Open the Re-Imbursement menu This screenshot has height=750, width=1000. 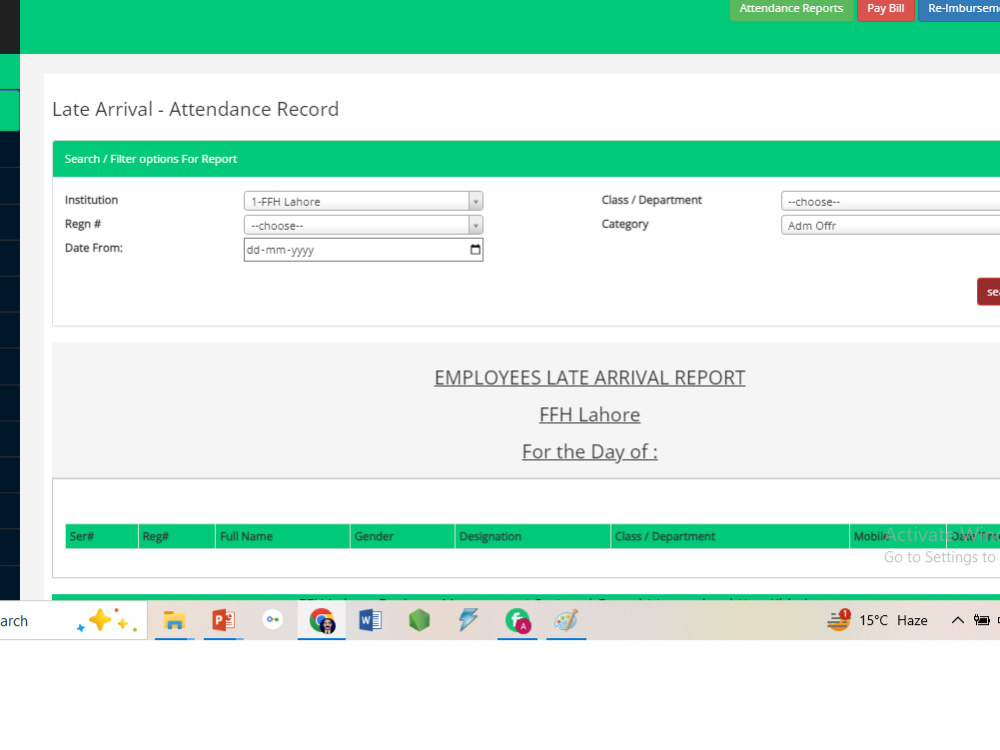(959, 9)
